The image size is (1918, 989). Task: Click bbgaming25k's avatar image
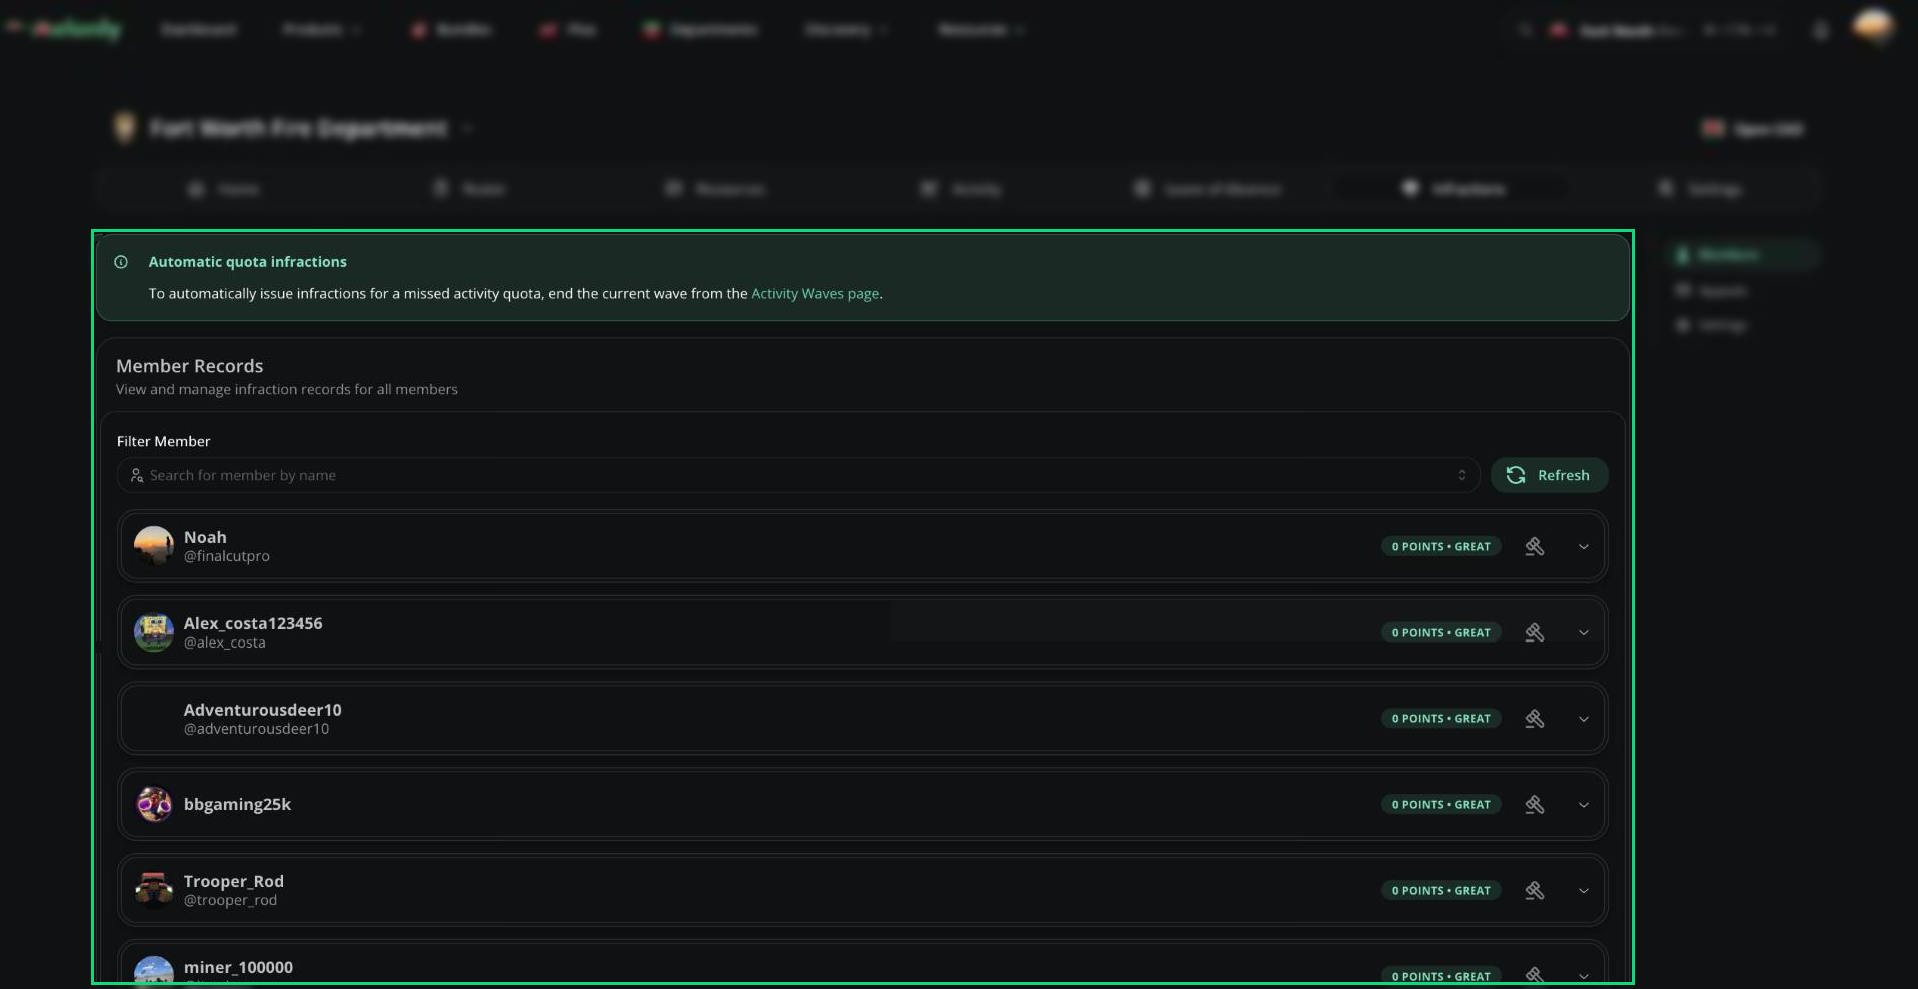click(154, 804)
